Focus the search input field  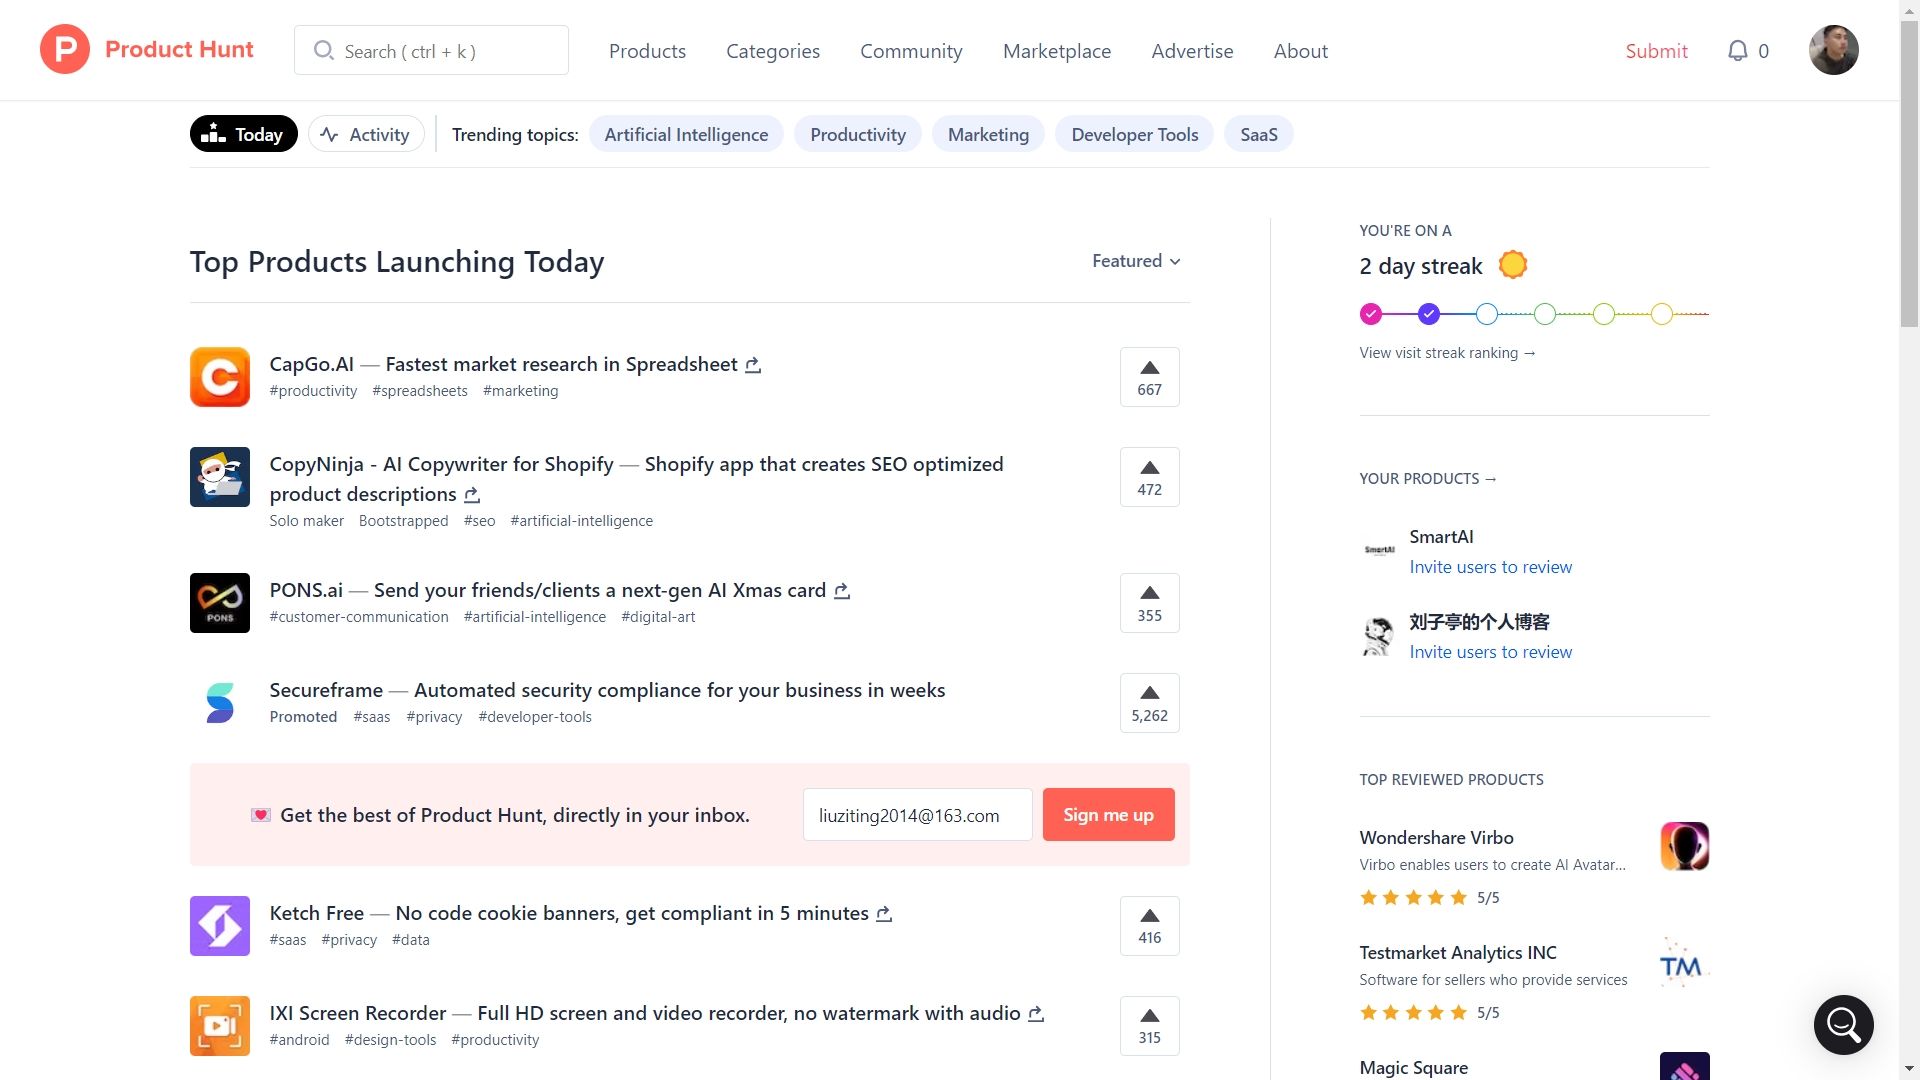431,50
